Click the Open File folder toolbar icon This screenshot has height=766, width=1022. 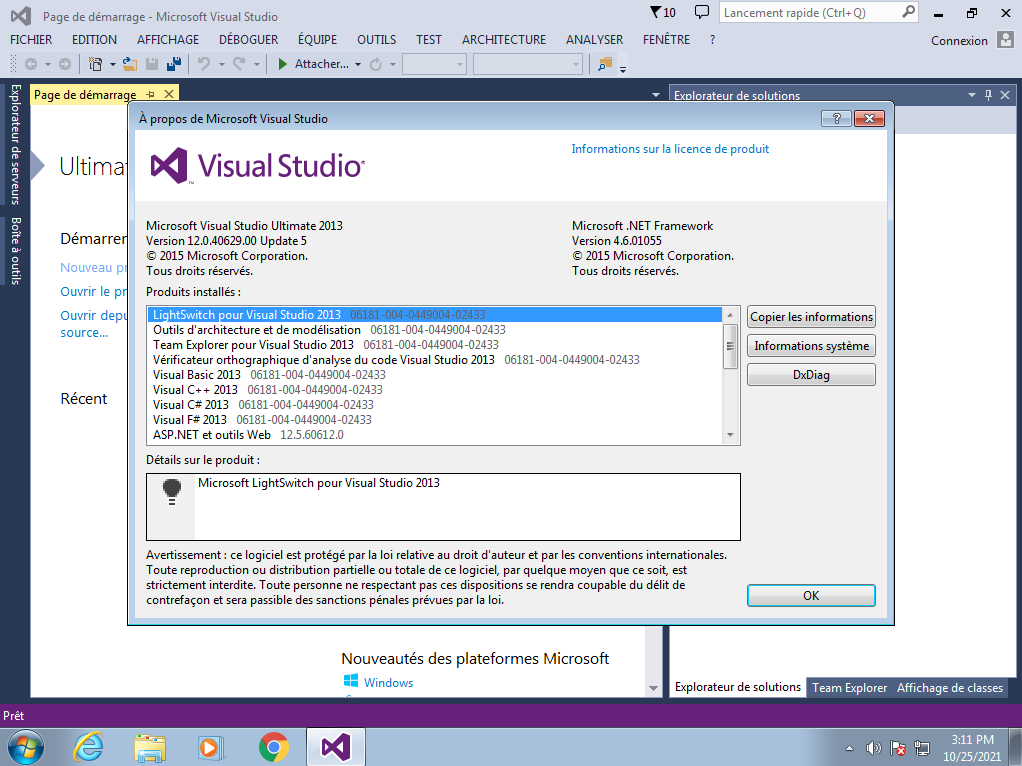[130, 64]
